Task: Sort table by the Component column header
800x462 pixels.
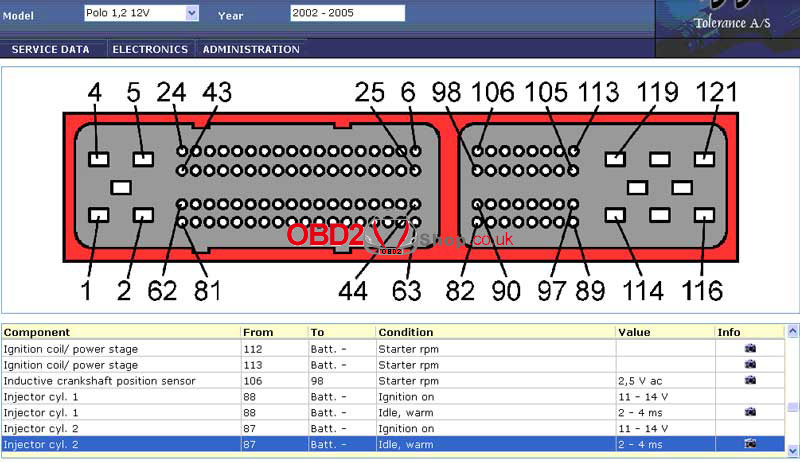Action: pyautogui.click(x=120, y=332)
